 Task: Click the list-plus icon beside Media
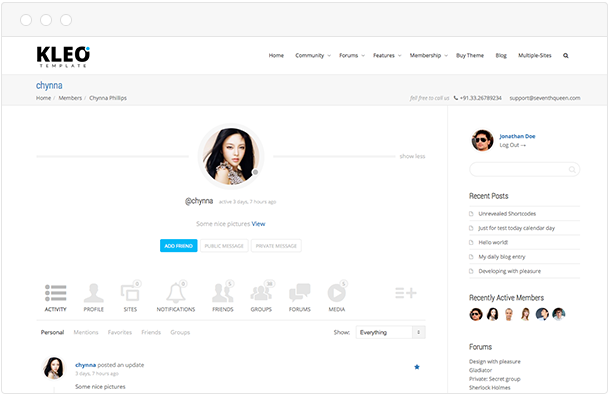[406, 293]
